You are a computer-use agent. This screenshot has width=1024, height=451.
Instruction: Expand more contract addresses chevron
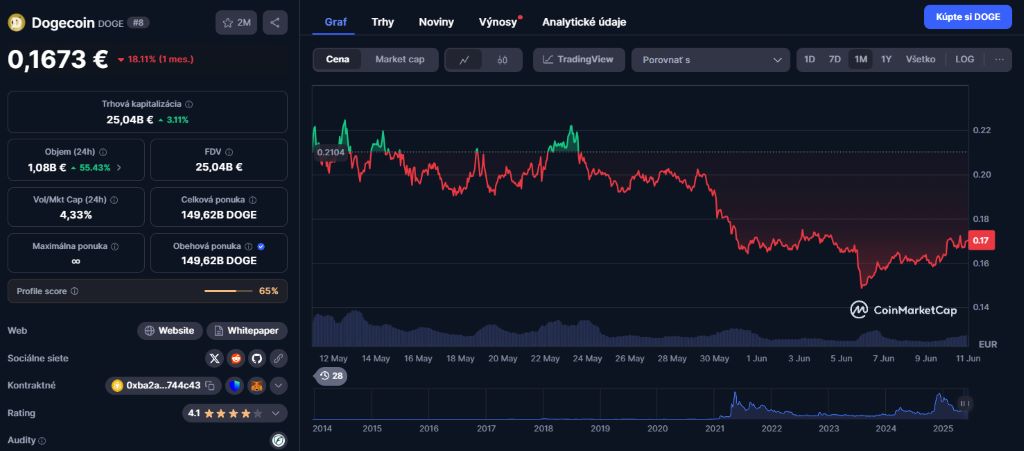point(279,385)
